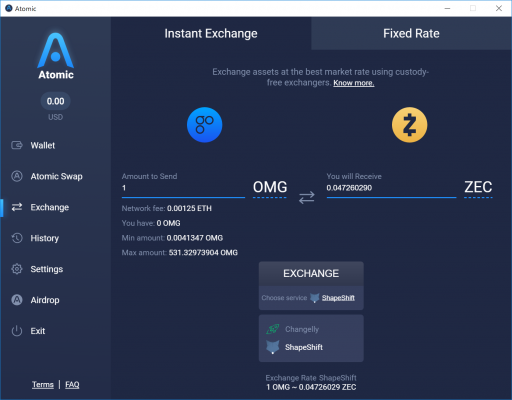Click the Atomic Swap circle icon
512x400 pixels.
click(17, 176)
